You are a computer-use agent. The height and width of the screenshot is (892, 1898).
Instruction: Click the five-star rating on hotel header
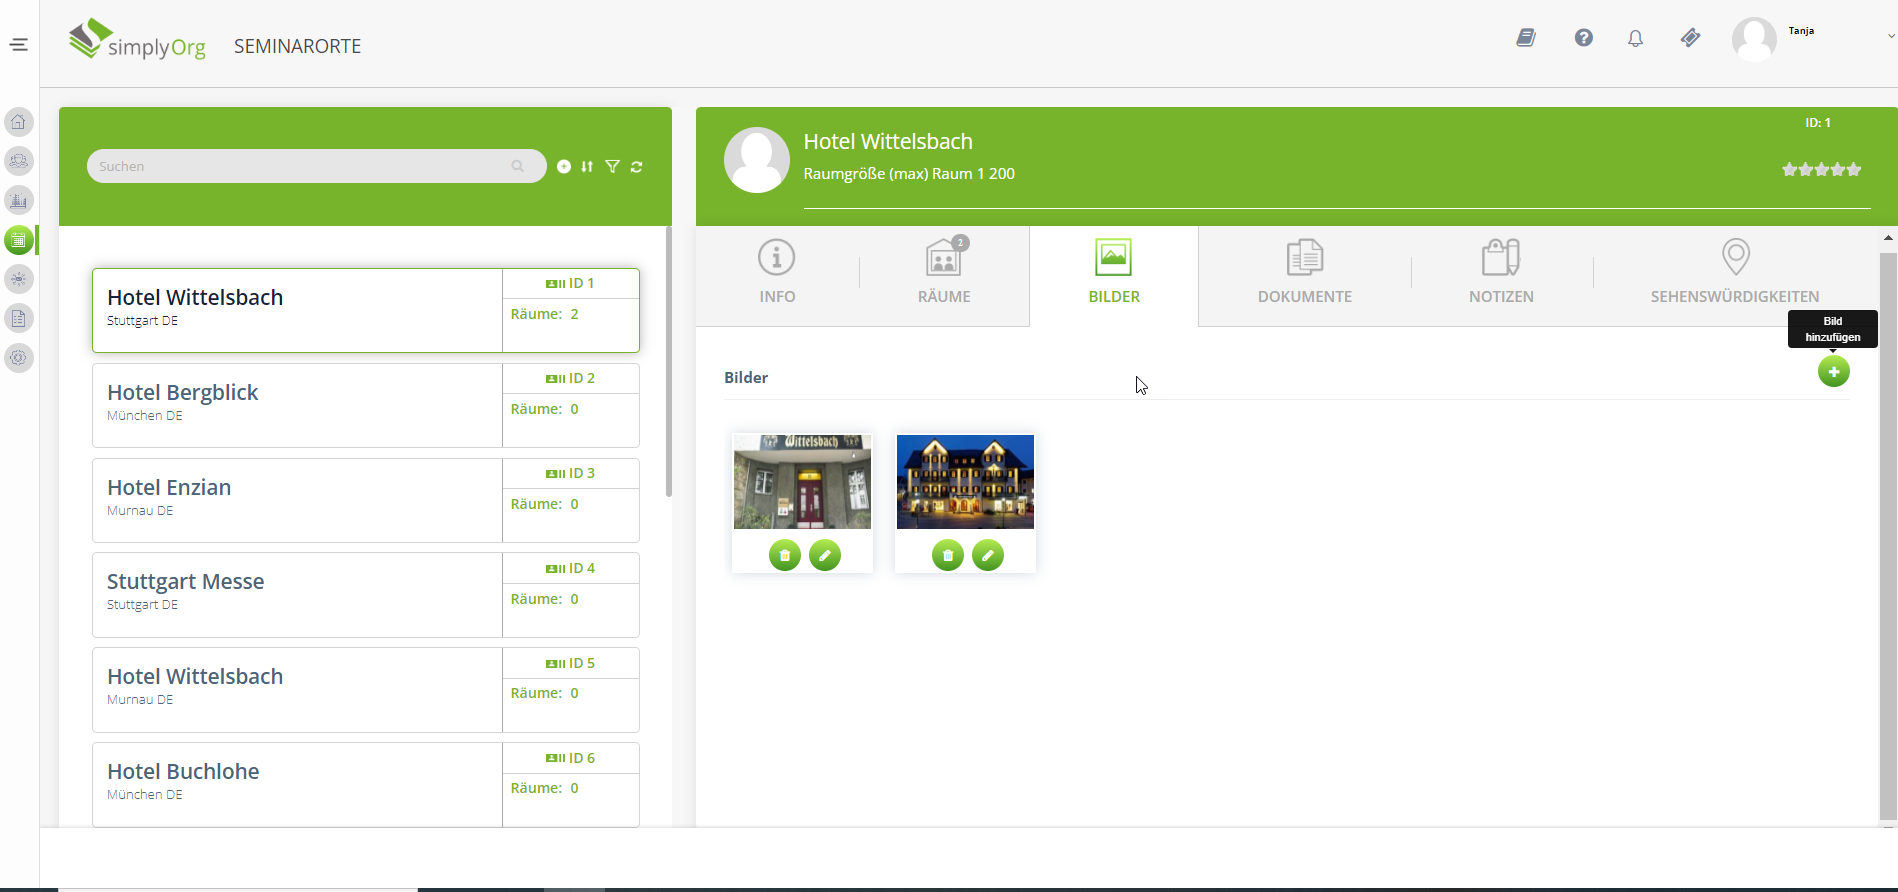(1820, 170)
